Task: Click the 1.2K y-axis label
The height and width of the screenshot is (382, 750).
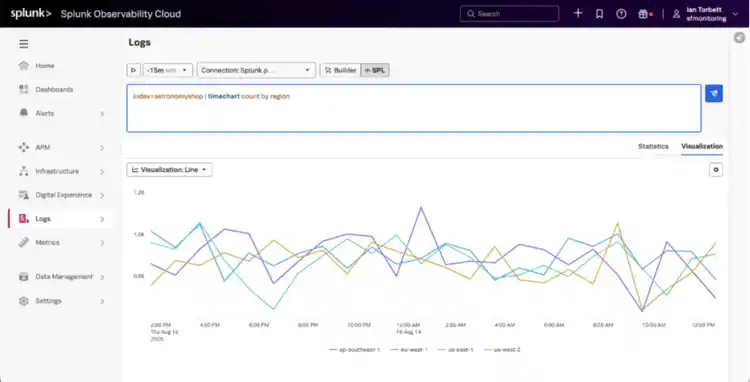Action: coord(139,192)
